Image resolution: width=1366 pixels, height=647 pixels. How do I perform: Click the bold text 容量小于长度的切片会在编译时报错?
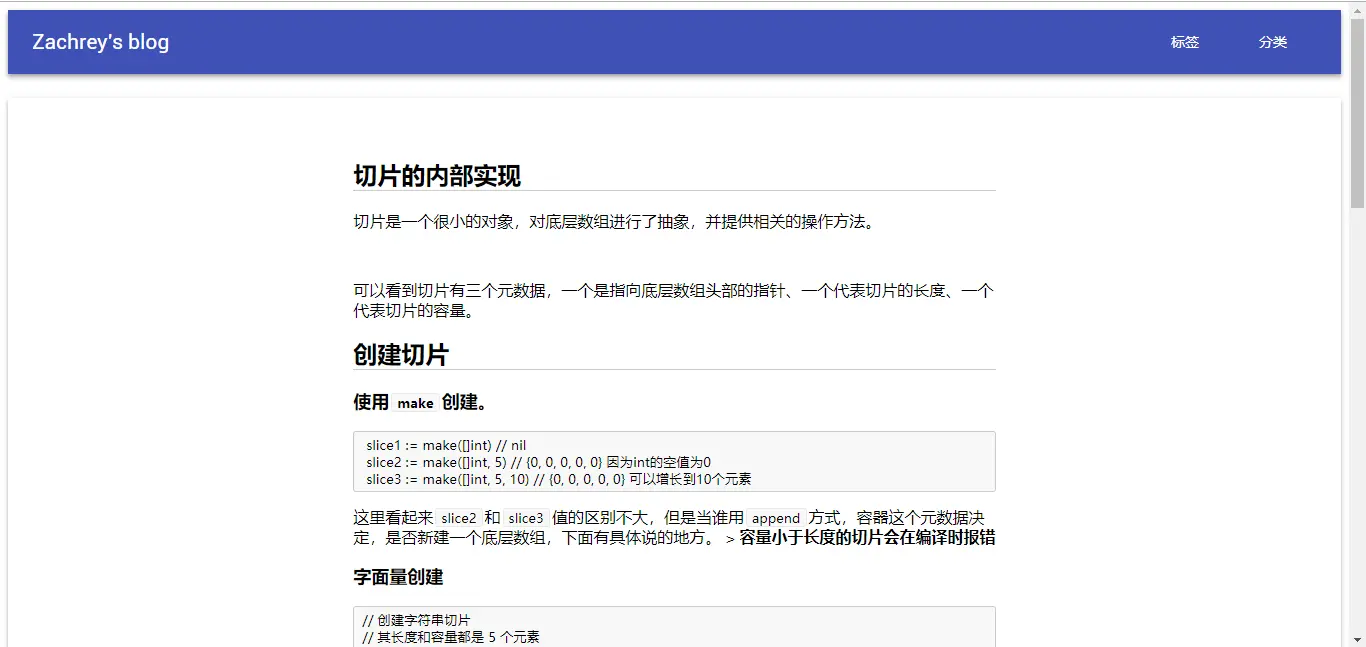click(868, 536)
